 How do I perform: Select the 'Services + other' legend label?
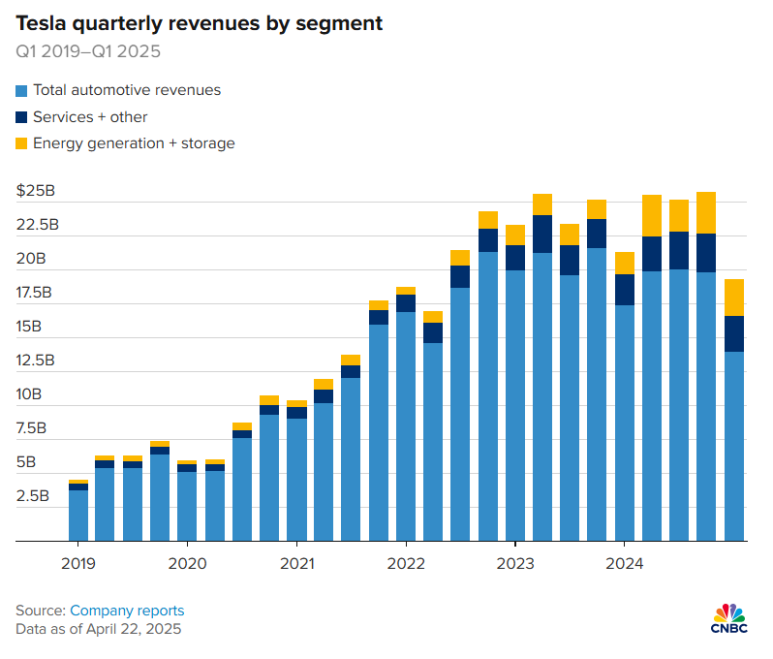coord(90,117)
